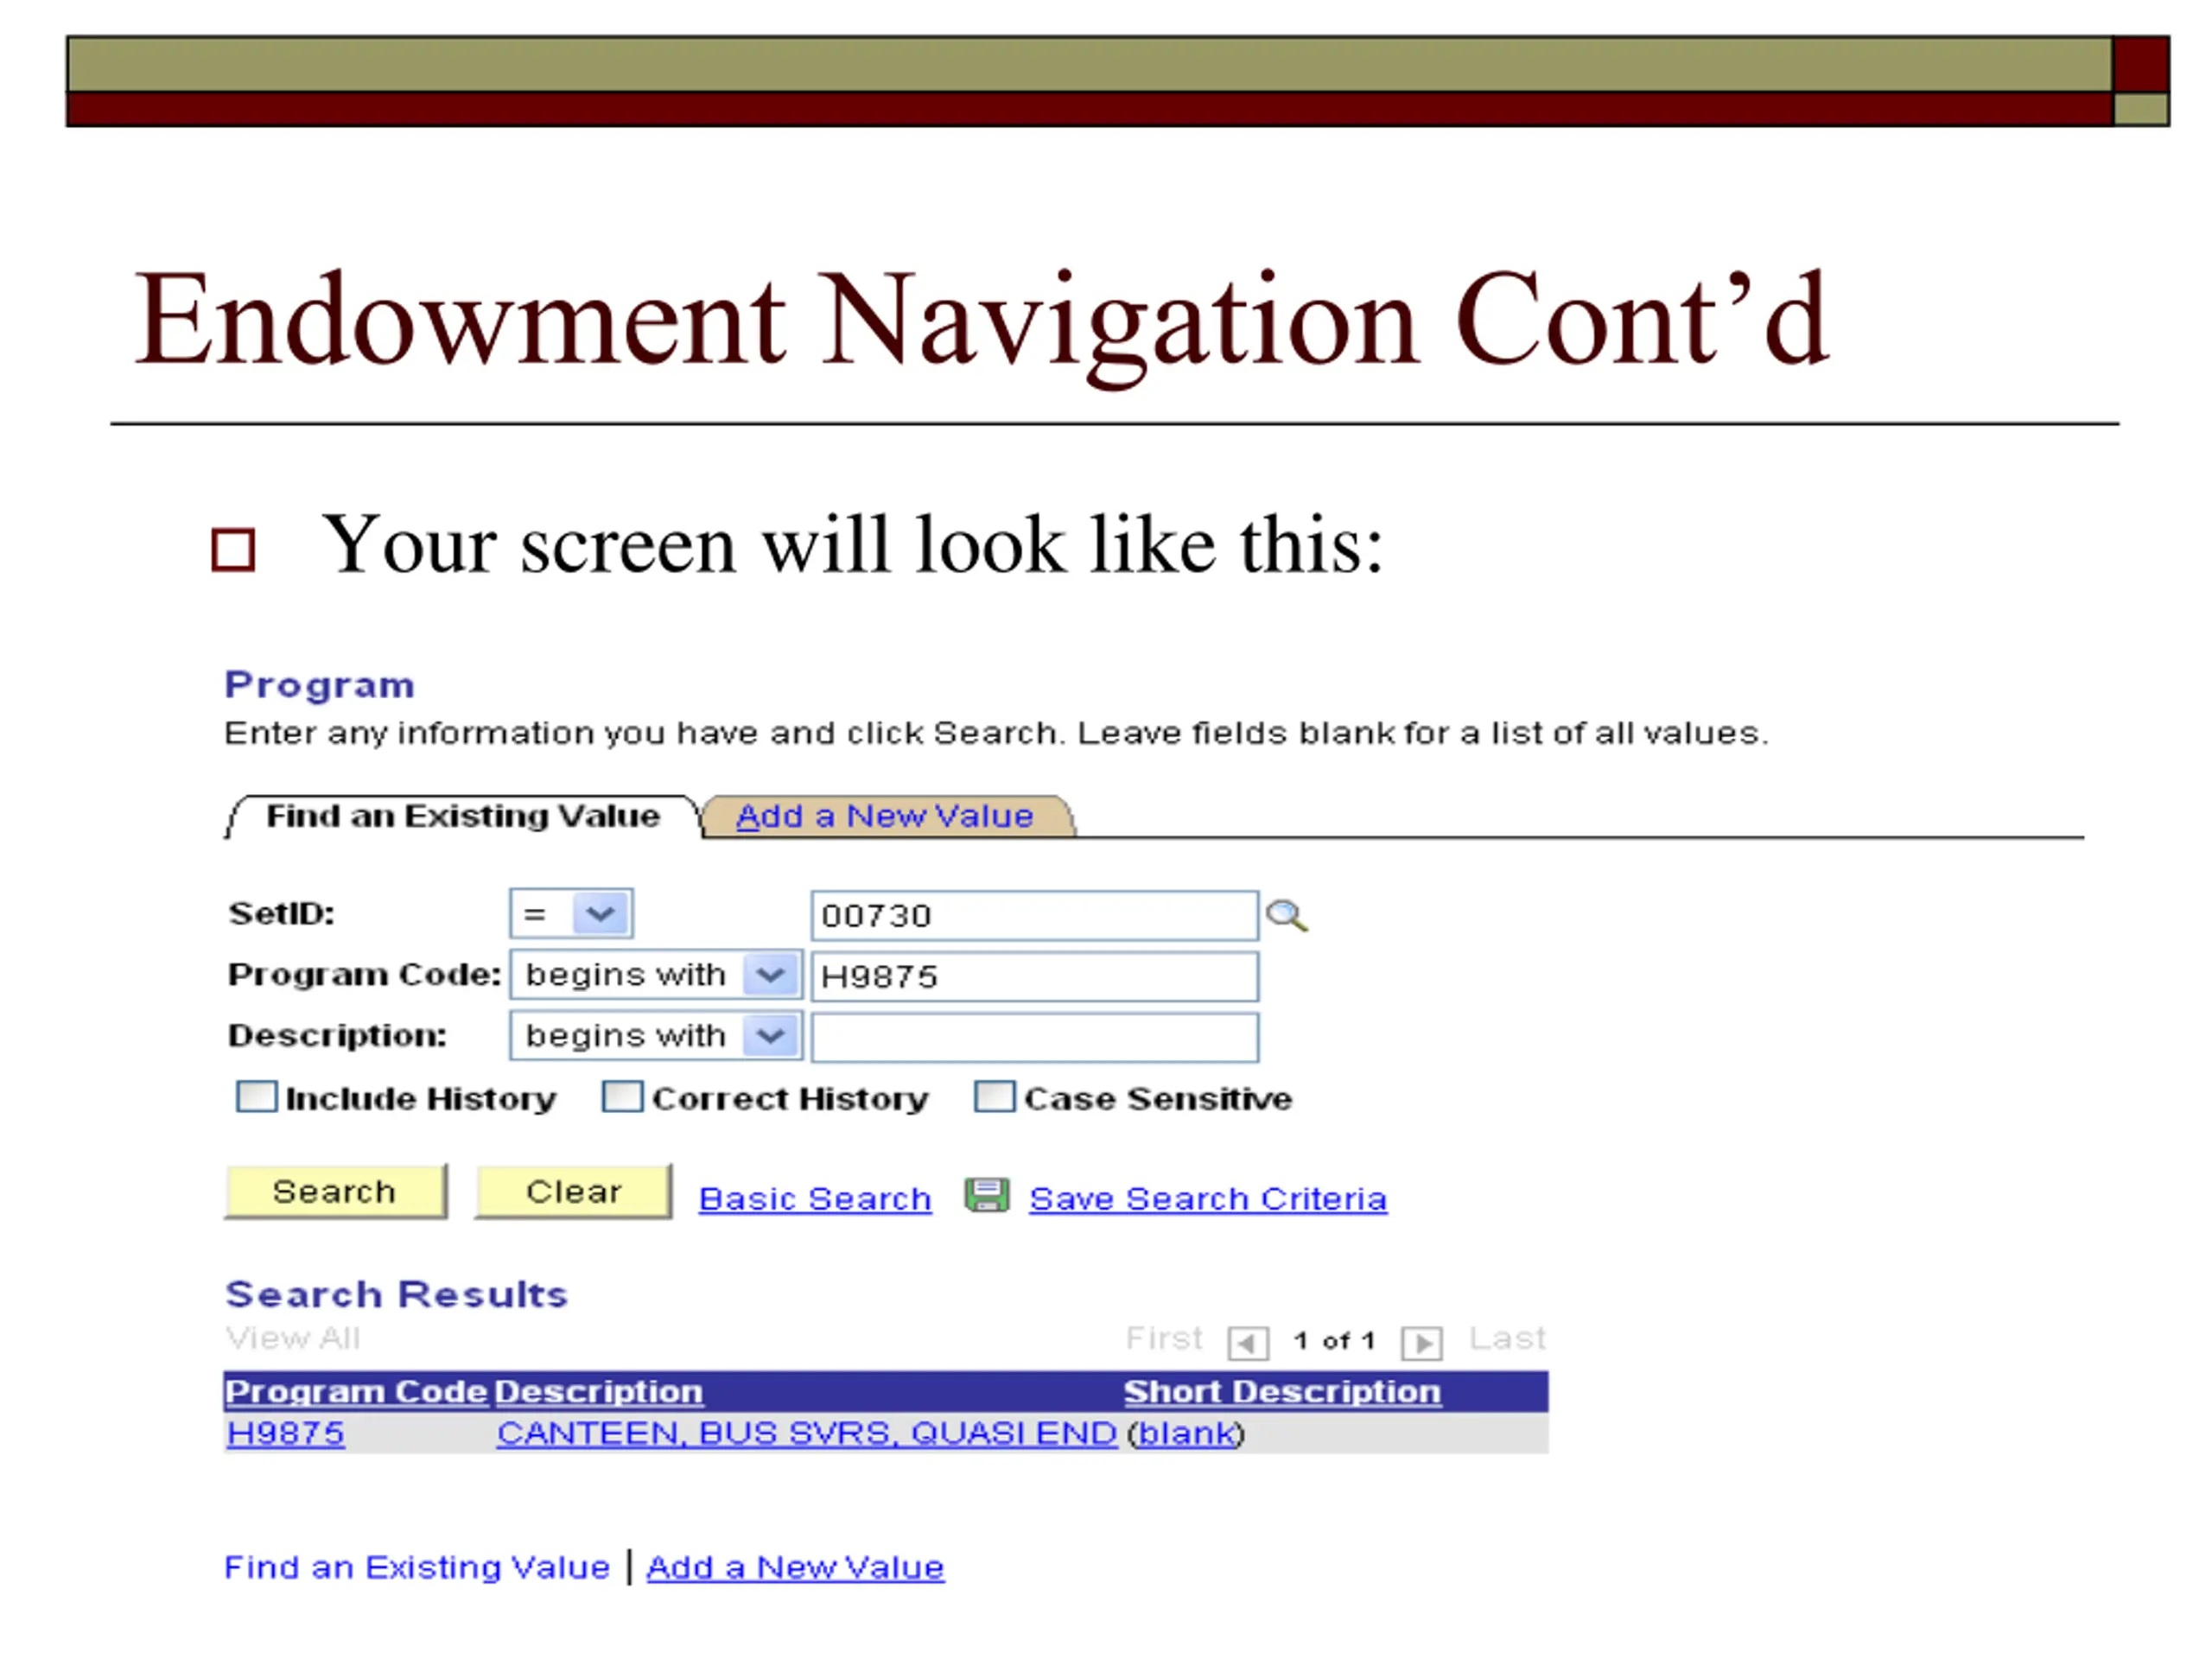Click the next result arrow icon
This screenshot has height=1659, width=2212.
(x=1421, y=1342)
